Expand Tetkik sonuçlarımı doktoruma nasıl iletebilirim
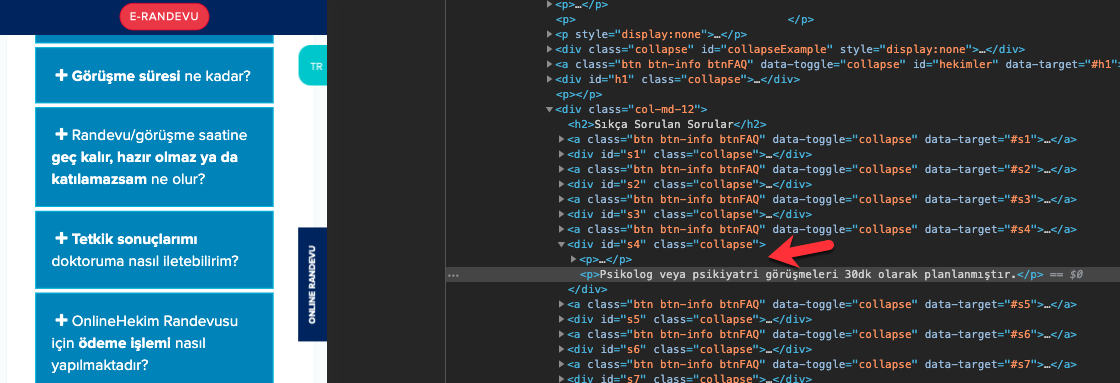Screen dimensions: 1120x383 (154, 249)
